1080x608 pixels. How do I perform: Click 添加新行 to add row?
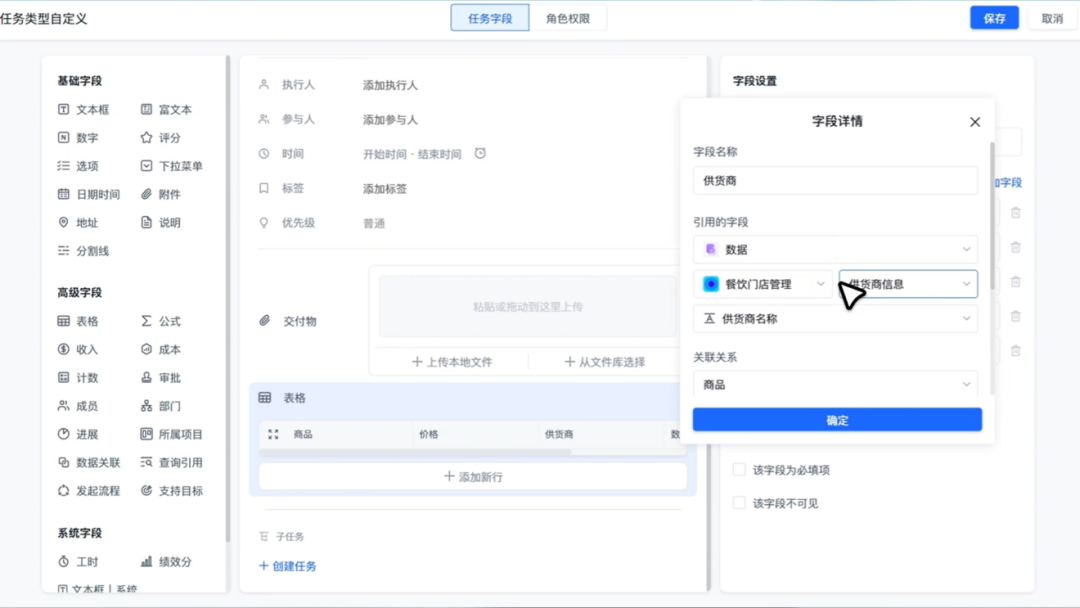[473, 476]
